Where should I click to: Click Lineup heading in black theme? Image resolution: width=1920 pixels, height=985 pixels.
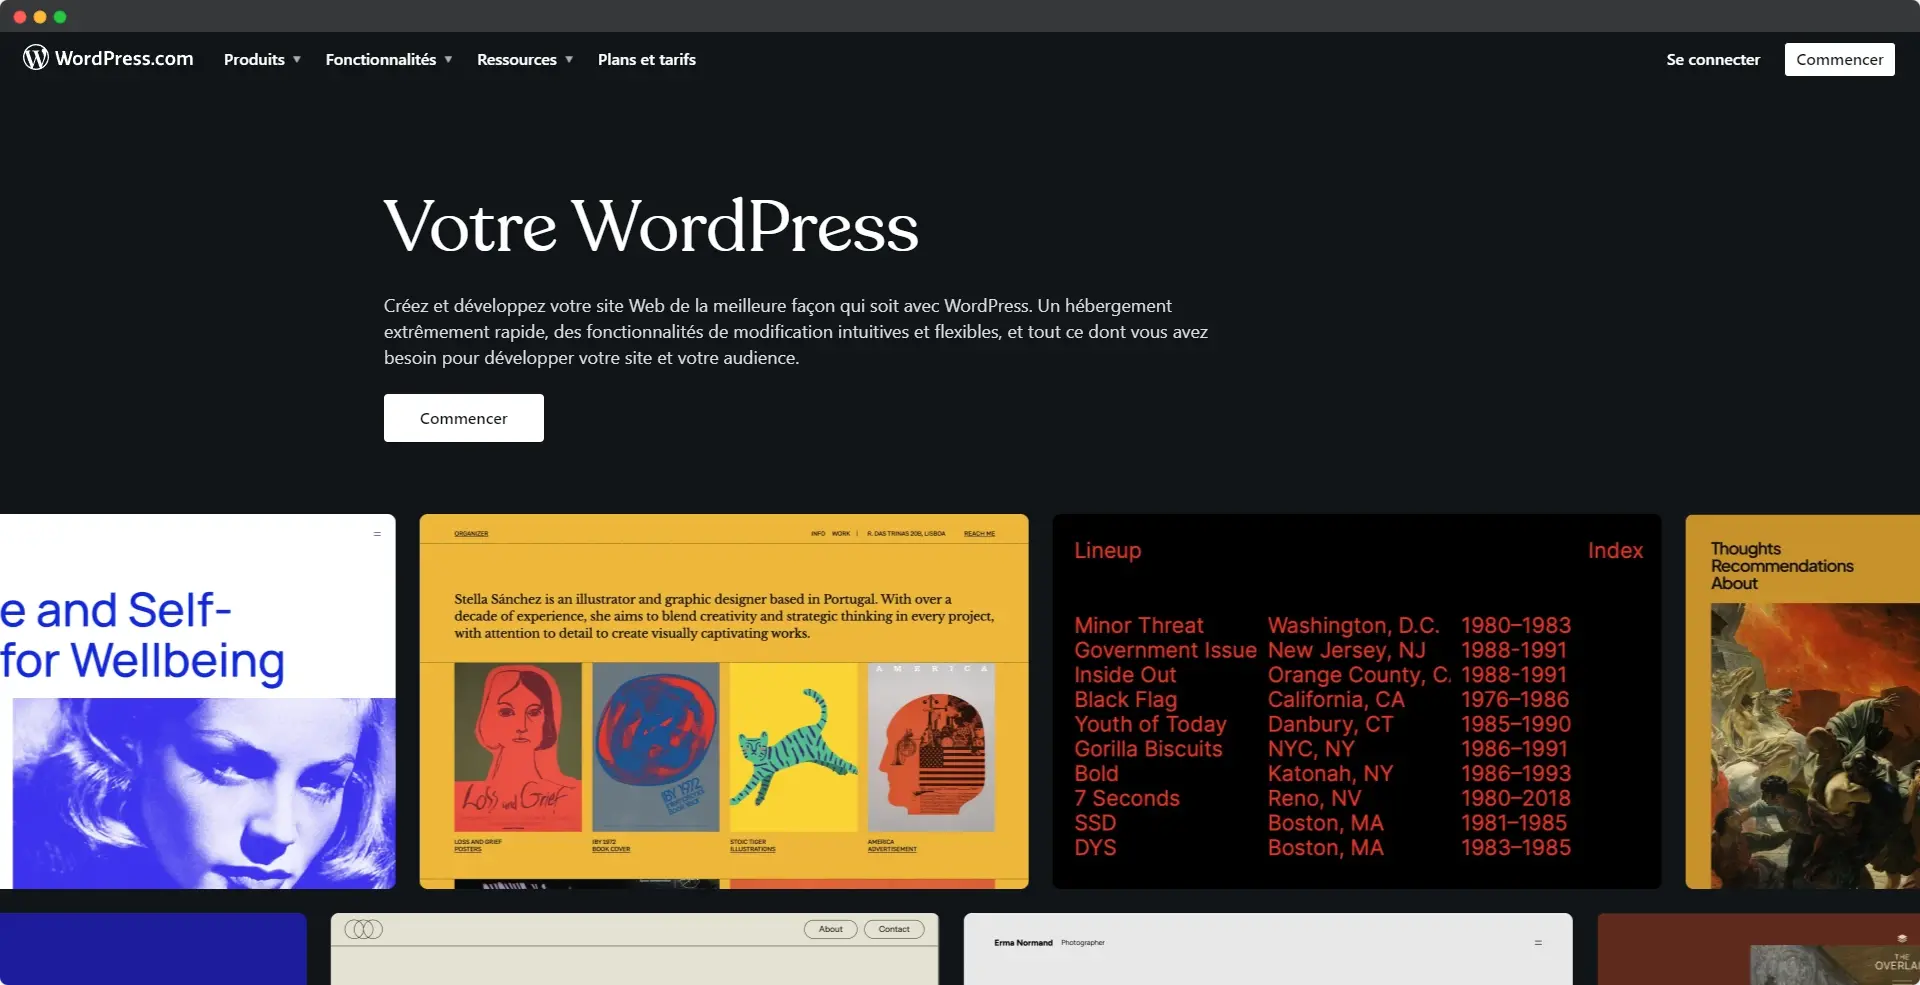point(1107,550)
